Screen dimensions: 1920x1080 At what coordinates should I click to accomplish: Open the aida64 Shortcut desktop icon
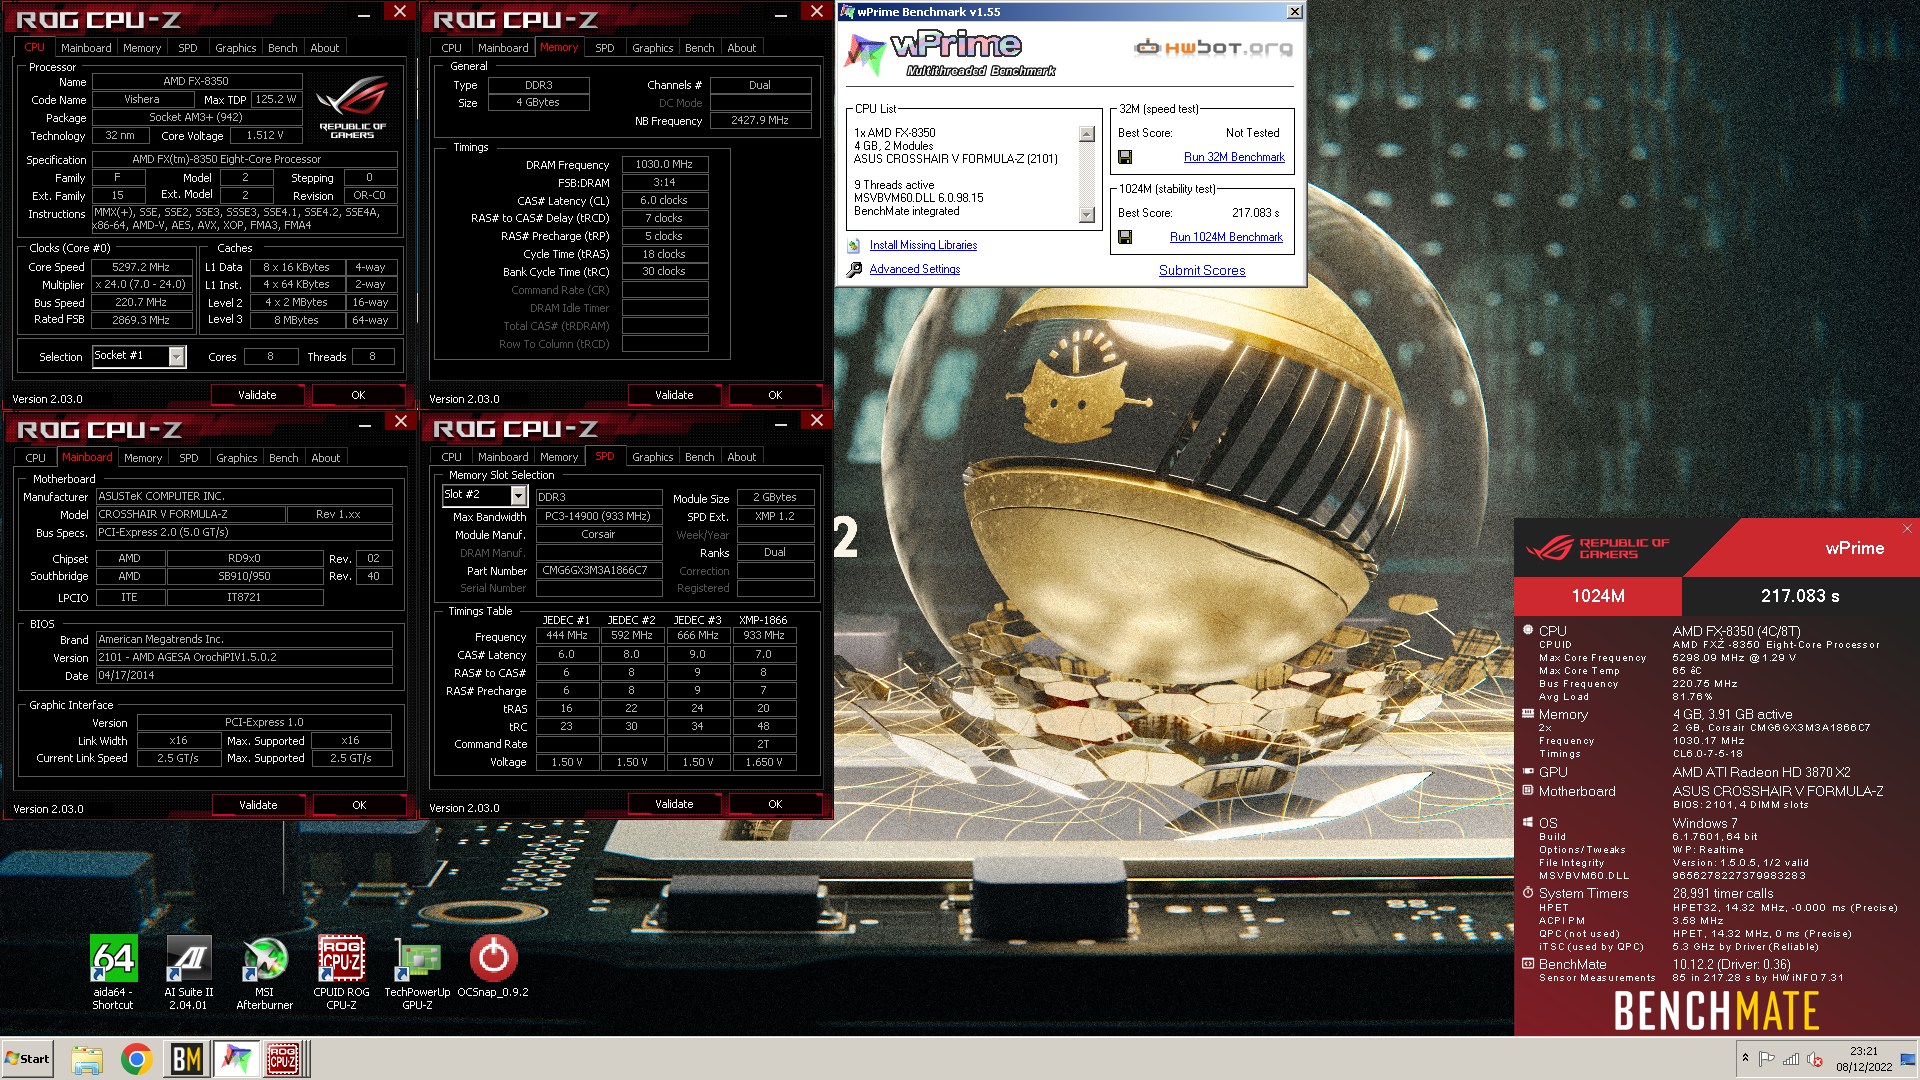click(113, 971)
